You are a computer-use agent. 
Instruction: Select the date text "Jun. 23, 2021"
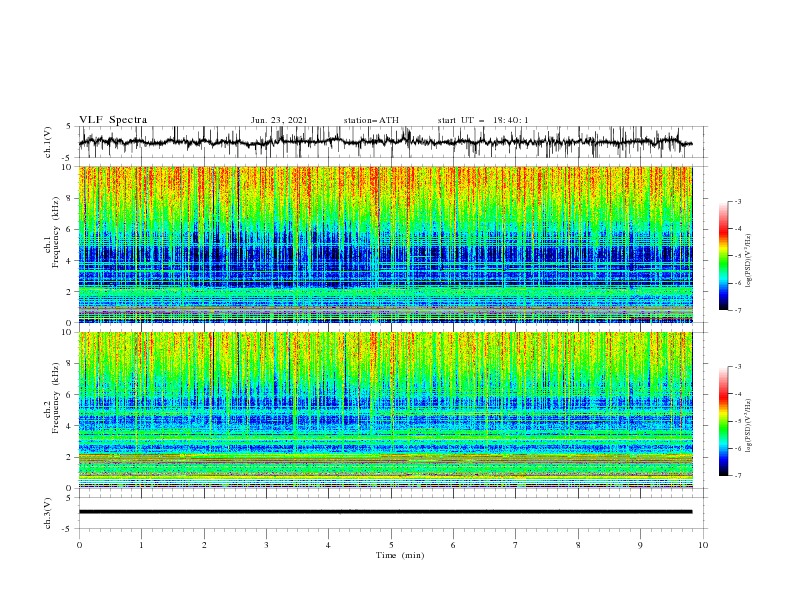279,120
